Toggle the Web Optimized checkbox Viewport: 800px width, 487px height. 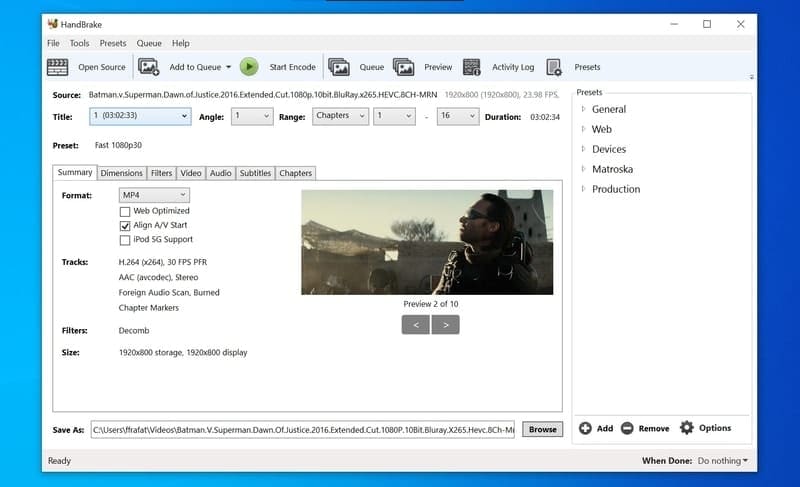(x=124, y=211)
